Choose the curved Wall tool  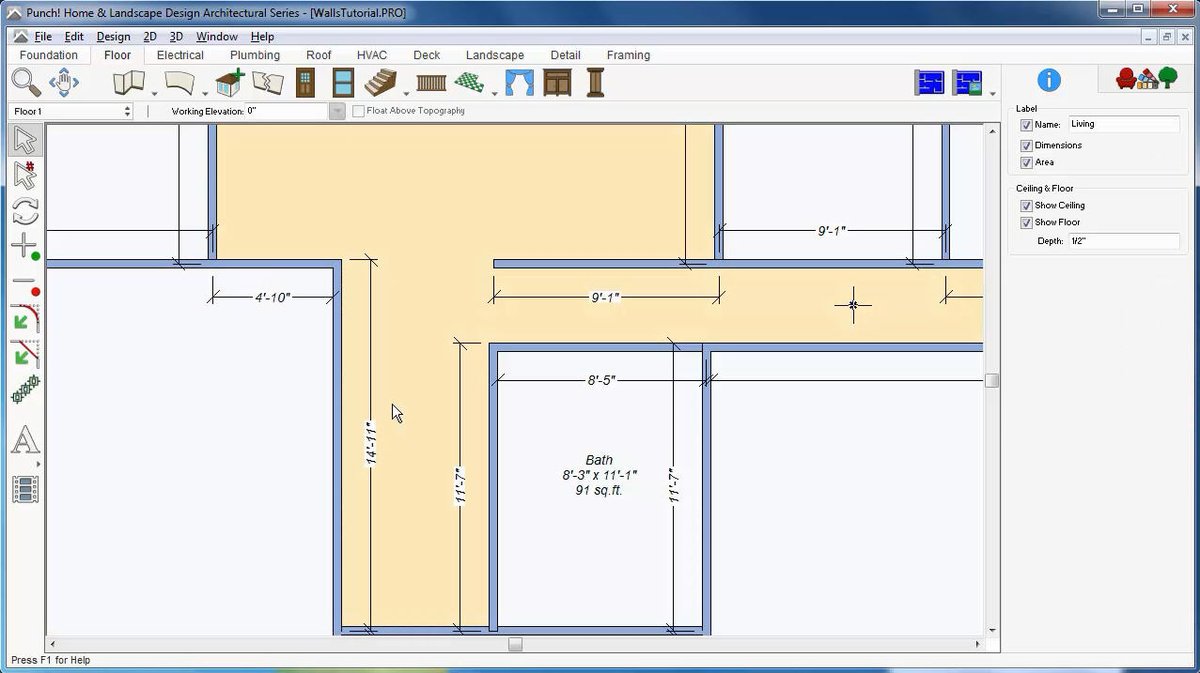coord(180,82)
